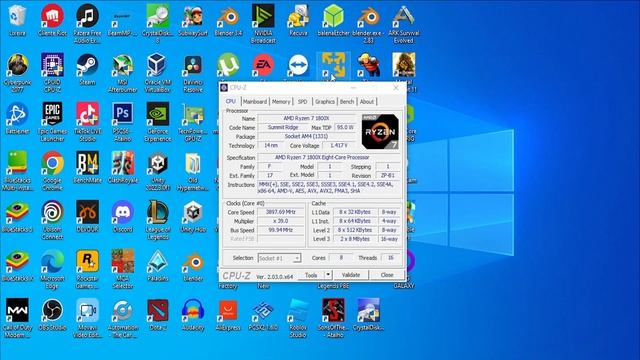Viewport: 640px width, 360px height.
Task: Launch NVIDIA Broadcast desktop icon
Action: (x=263, y=24)
